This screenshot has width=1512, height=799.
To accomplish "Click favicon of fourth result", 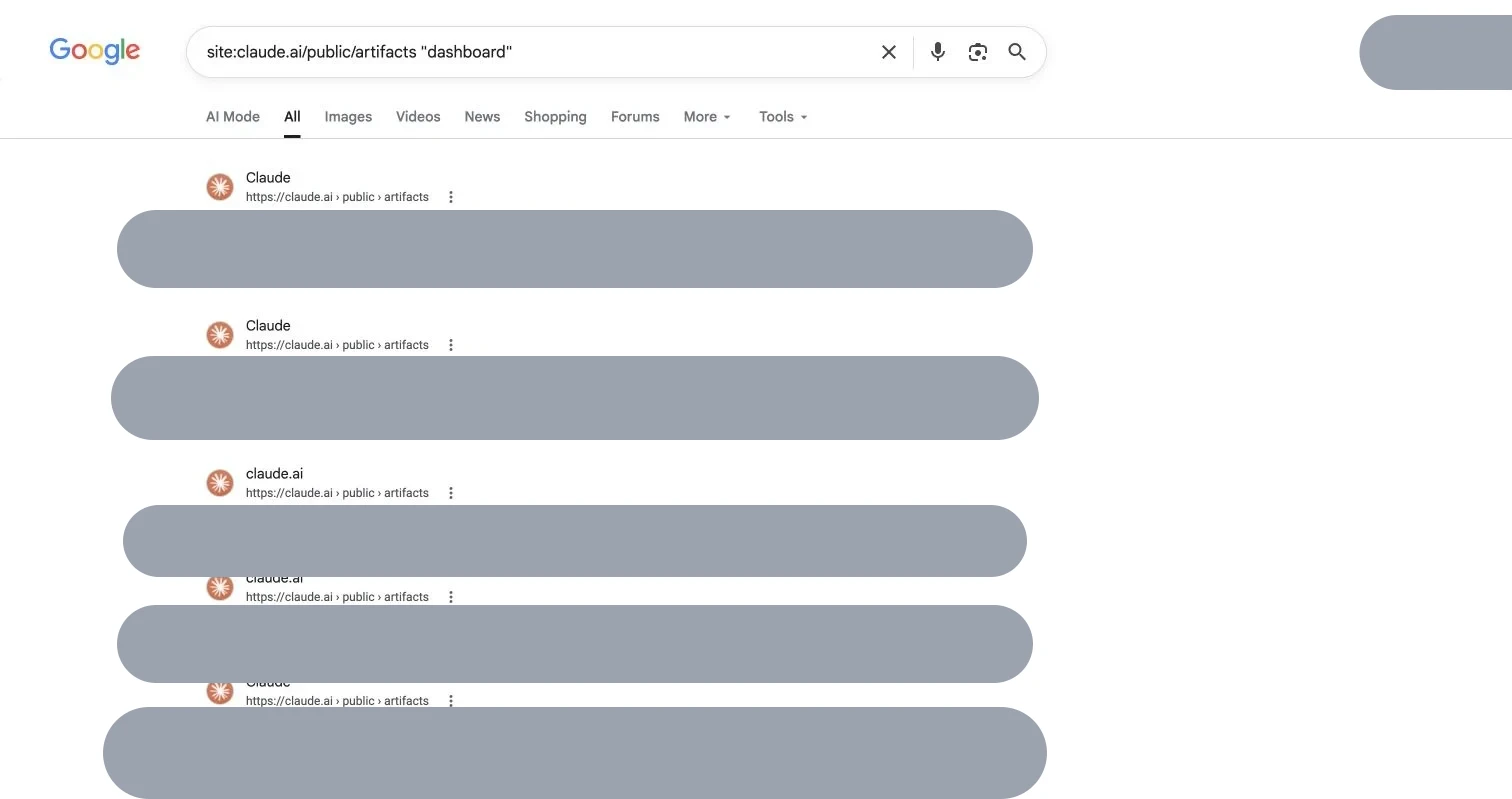I will (220, 589).
